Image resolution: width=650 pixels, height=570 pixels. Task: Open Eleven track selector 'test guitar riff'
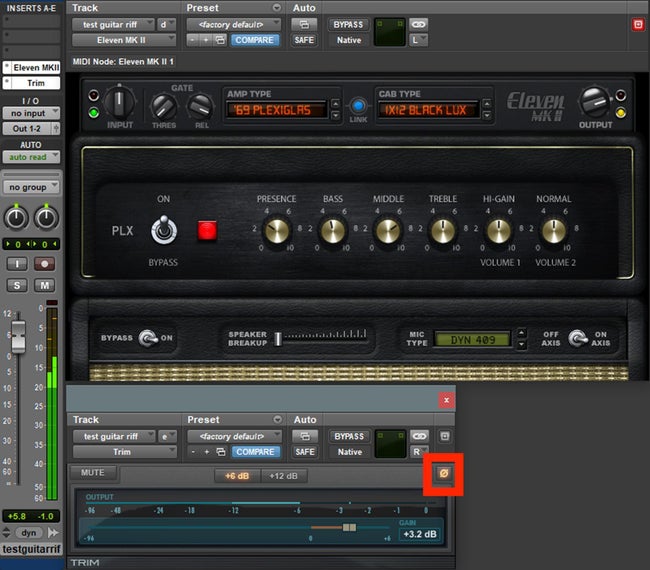coord(113,24)
